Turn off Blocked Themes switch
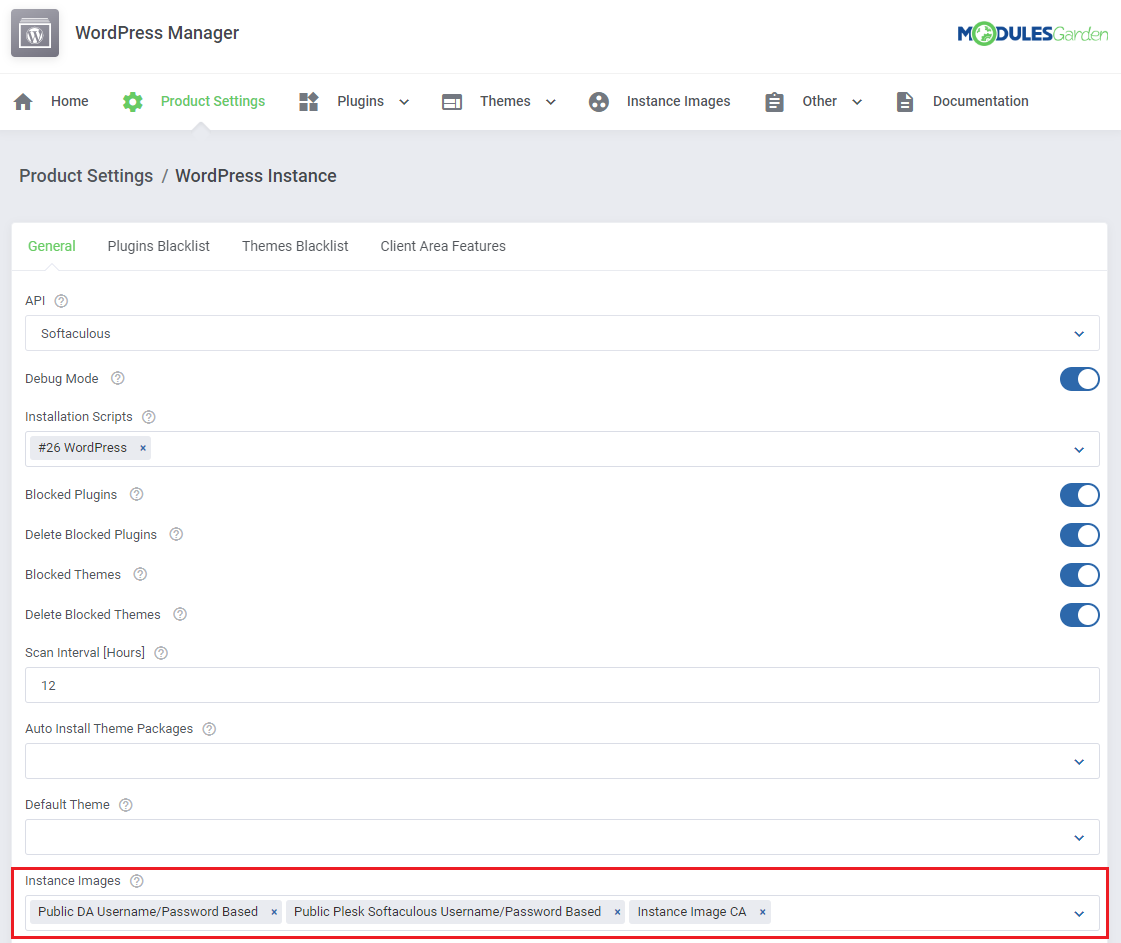1121x943 pixels. 1080,575
